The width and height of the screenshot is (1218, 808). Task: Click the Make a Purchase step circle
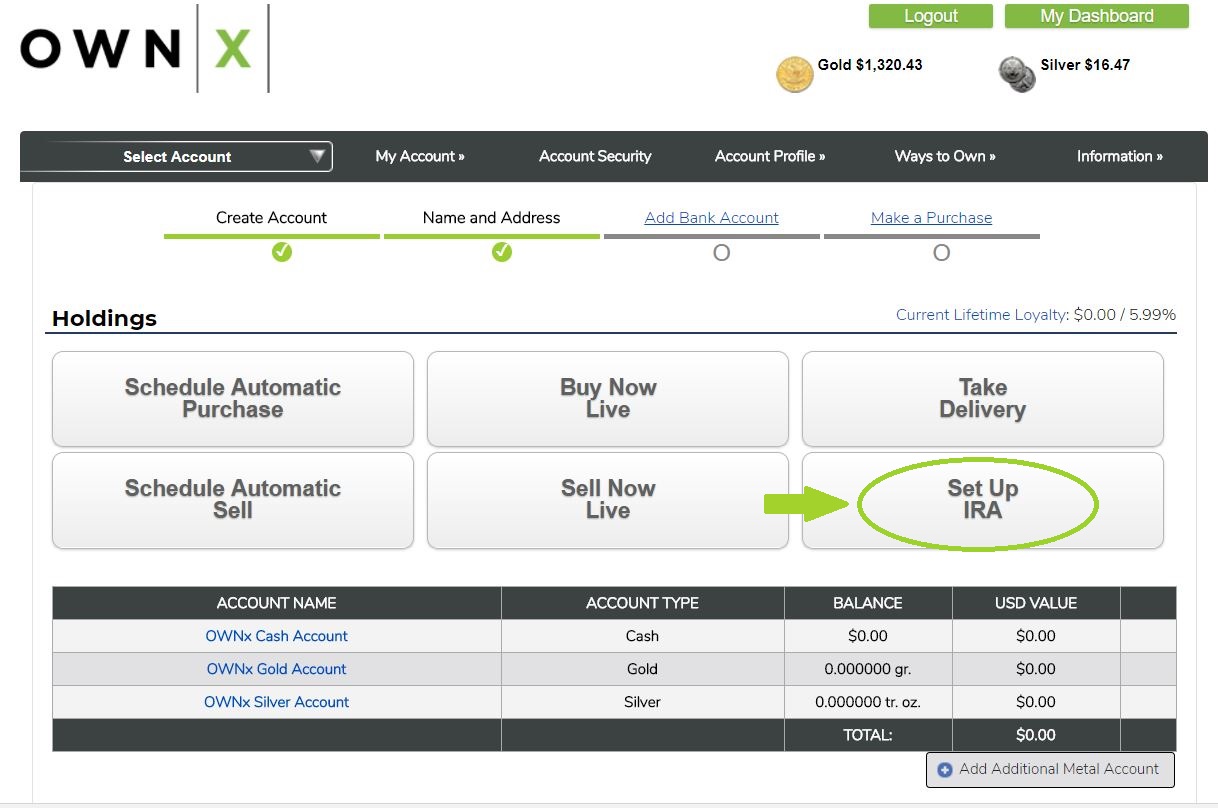tap(941, 253)
